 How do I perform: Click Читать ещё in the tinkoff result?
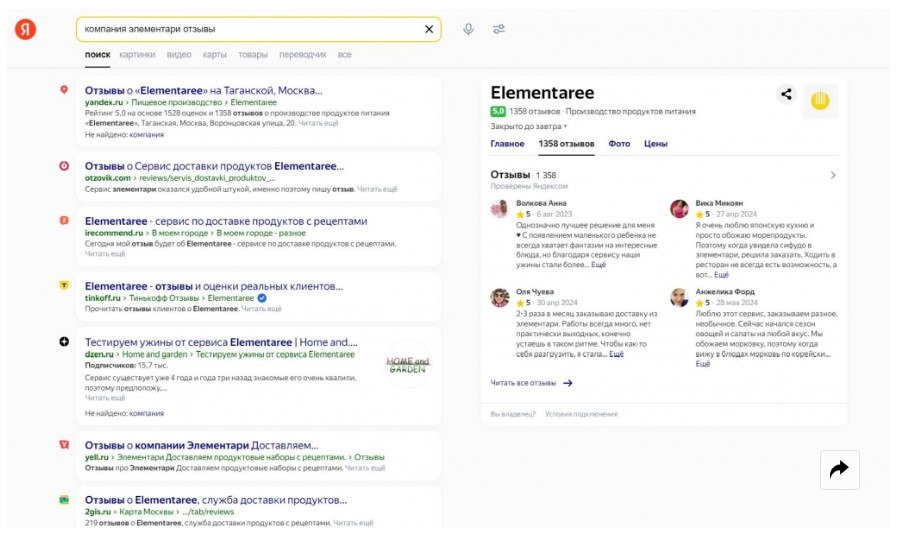click(x=261, y=308)
